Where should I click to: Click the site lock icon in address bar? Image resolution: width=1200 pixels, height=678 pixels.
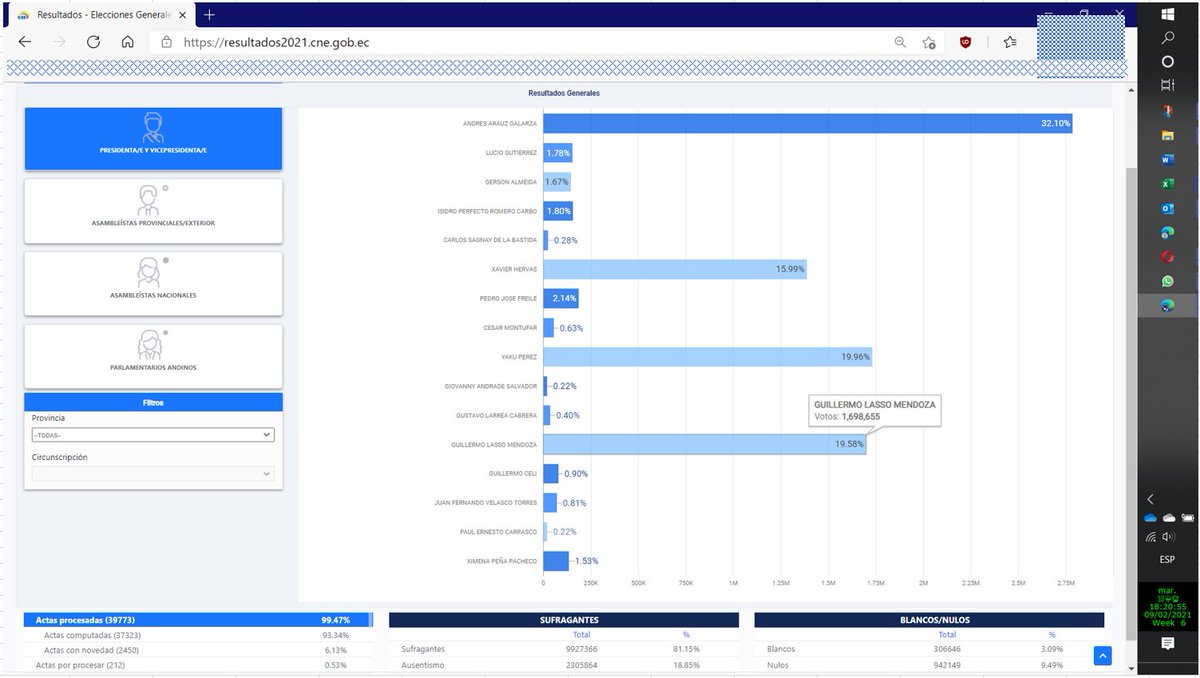[166, 42]
